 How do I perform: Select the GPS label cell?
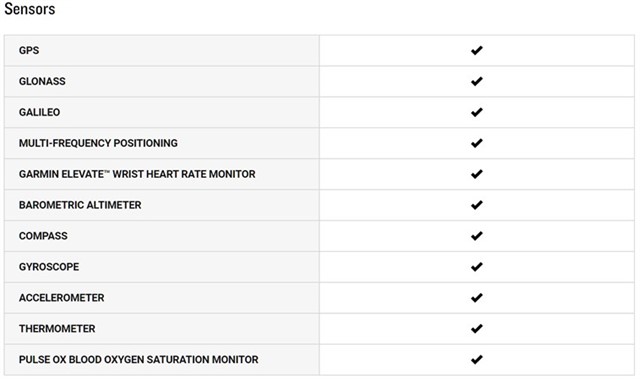click(162, 50)
